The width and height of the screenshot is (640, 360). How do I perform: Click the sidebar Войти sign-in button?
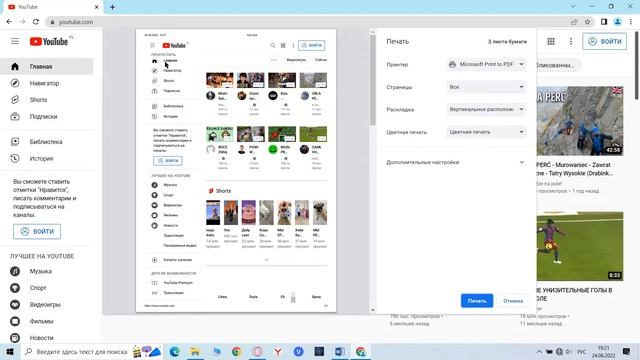click(x=37, y=231)
